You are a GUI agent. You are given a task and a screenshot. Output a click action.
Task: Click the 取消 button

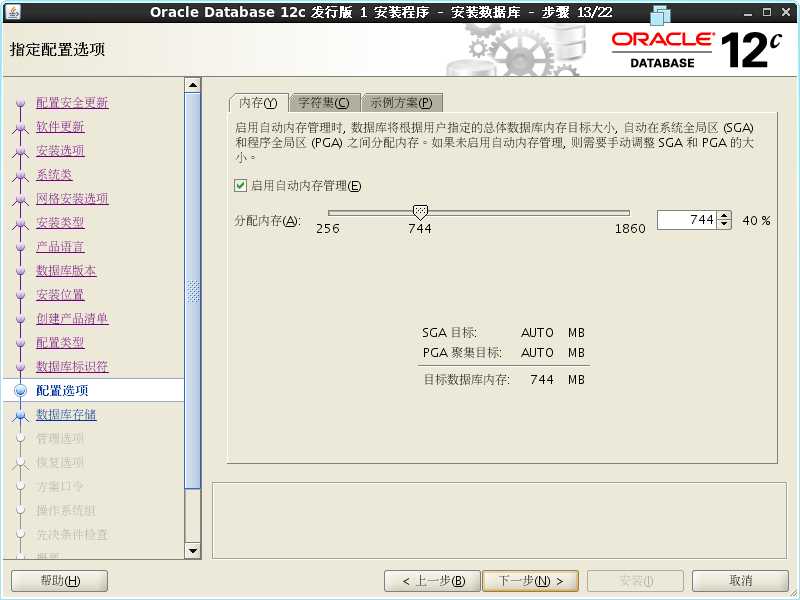pos(740,581)
